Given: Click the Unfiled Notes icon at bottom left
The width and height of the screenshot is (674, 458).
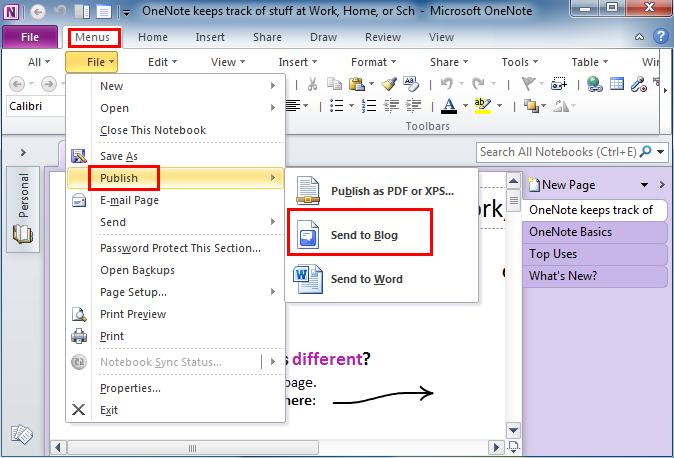Looking at the screenshot, I should pyautogui.click(x=21, y=434).
